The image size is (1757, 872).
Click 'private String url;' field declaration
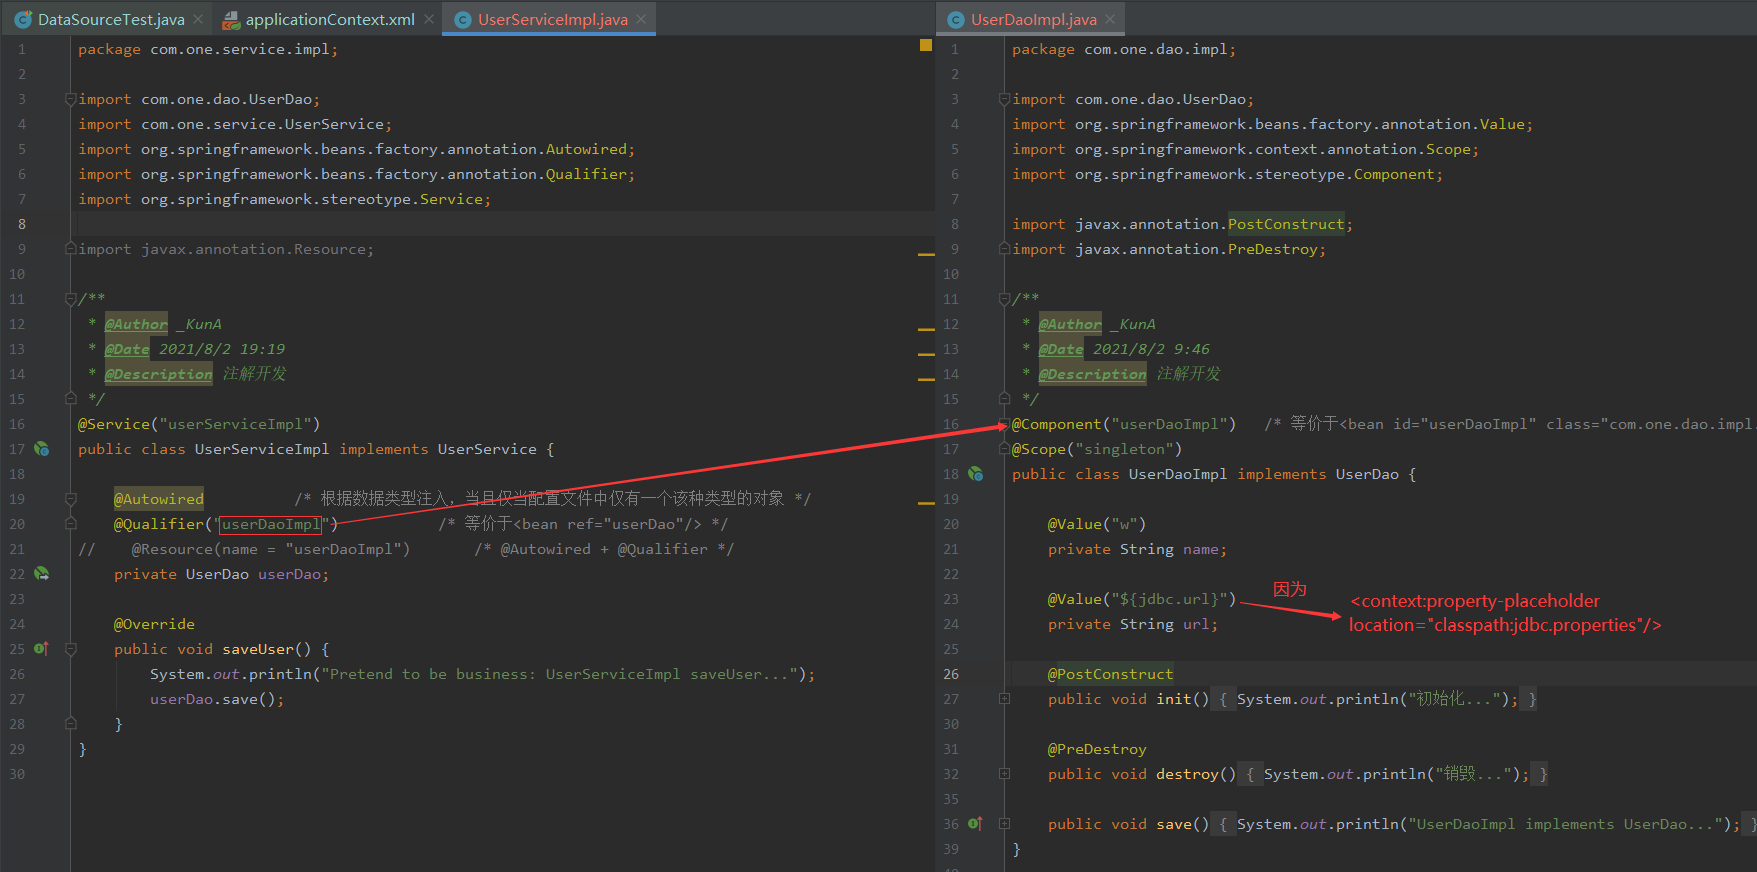[x=1133, y=624]
